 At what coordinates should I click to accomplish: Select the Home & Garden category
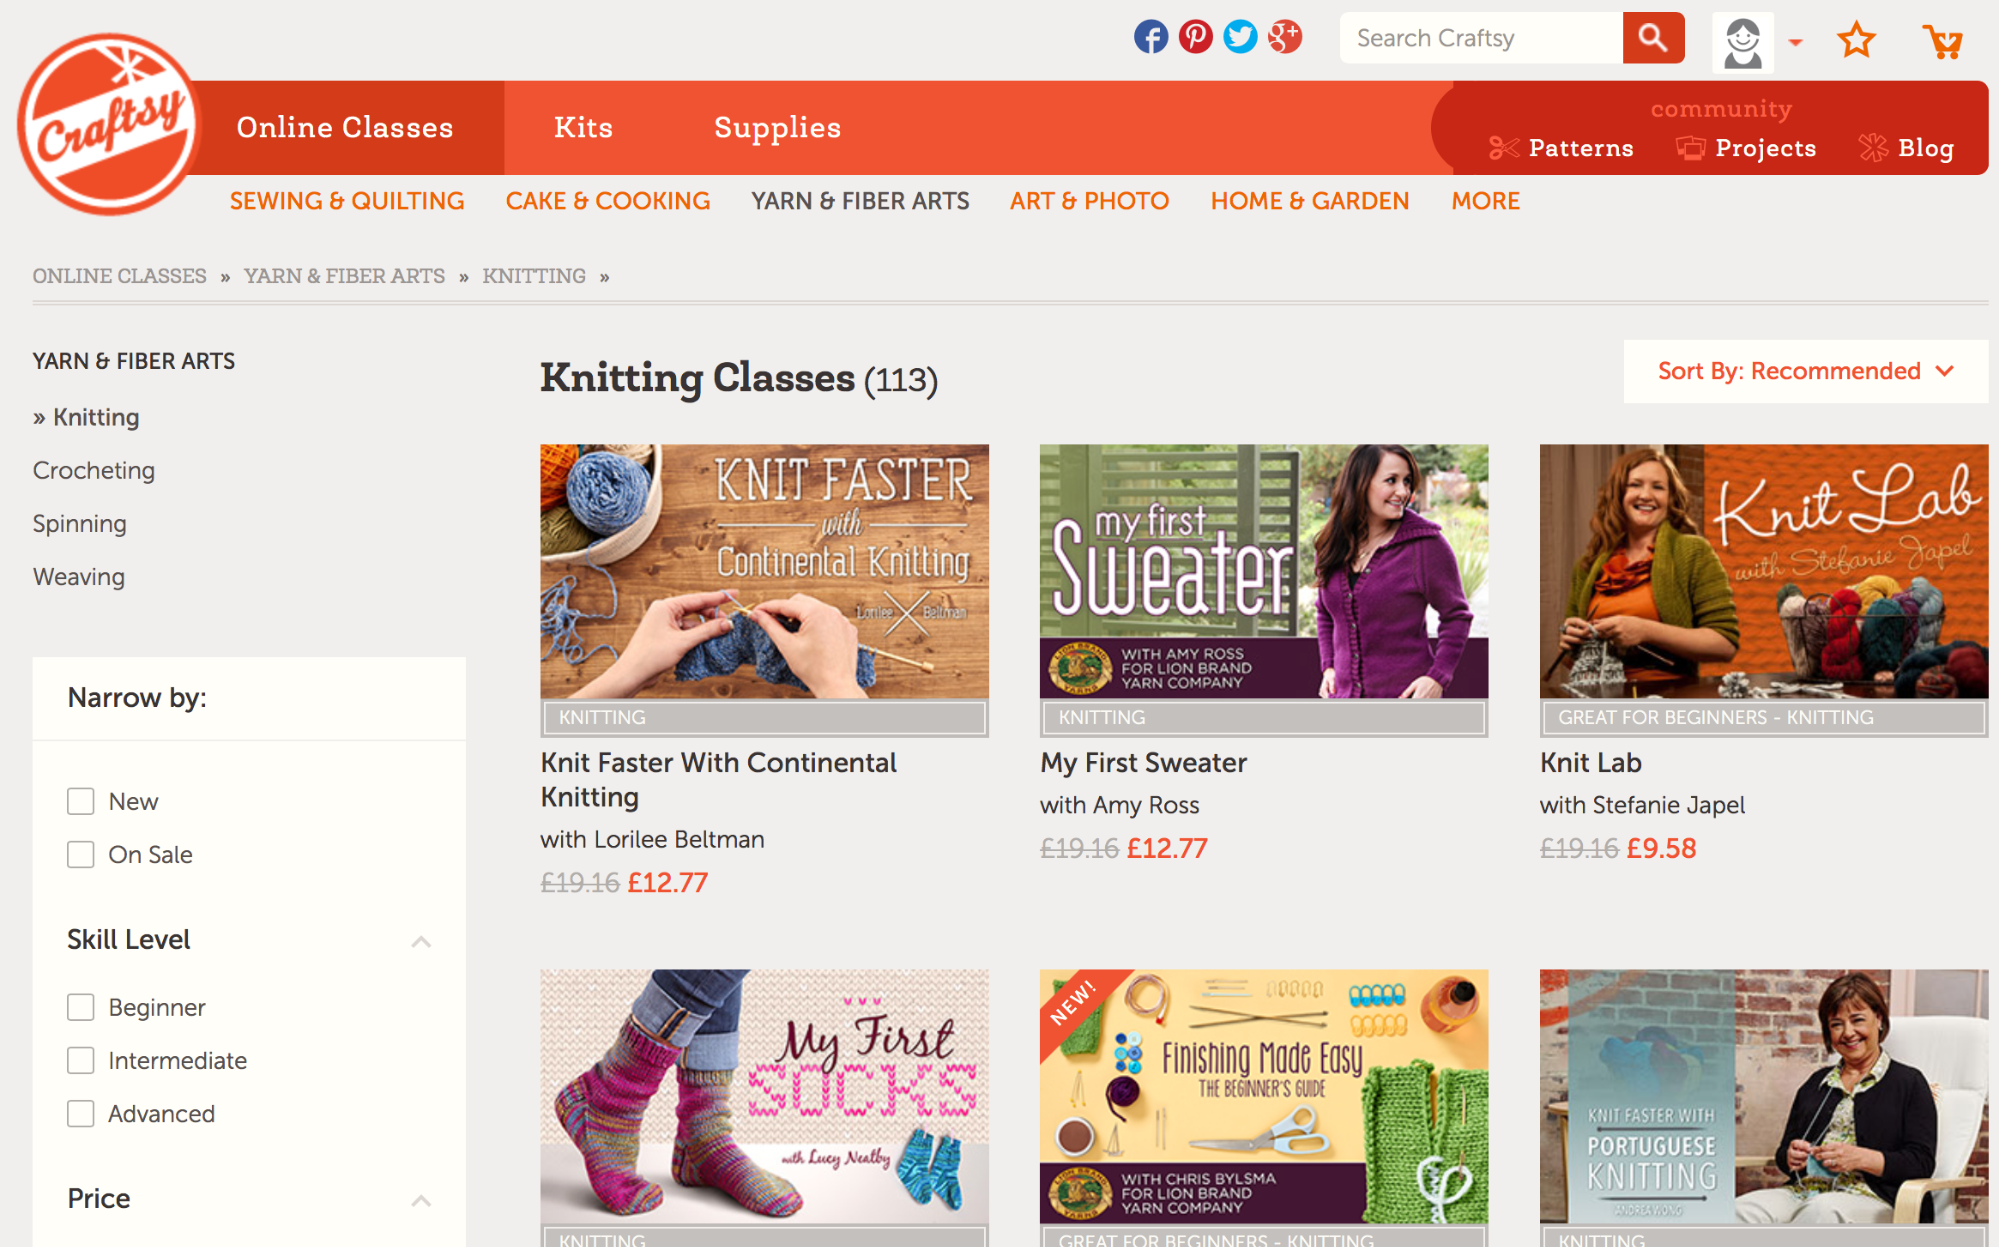pos(1310,201)
